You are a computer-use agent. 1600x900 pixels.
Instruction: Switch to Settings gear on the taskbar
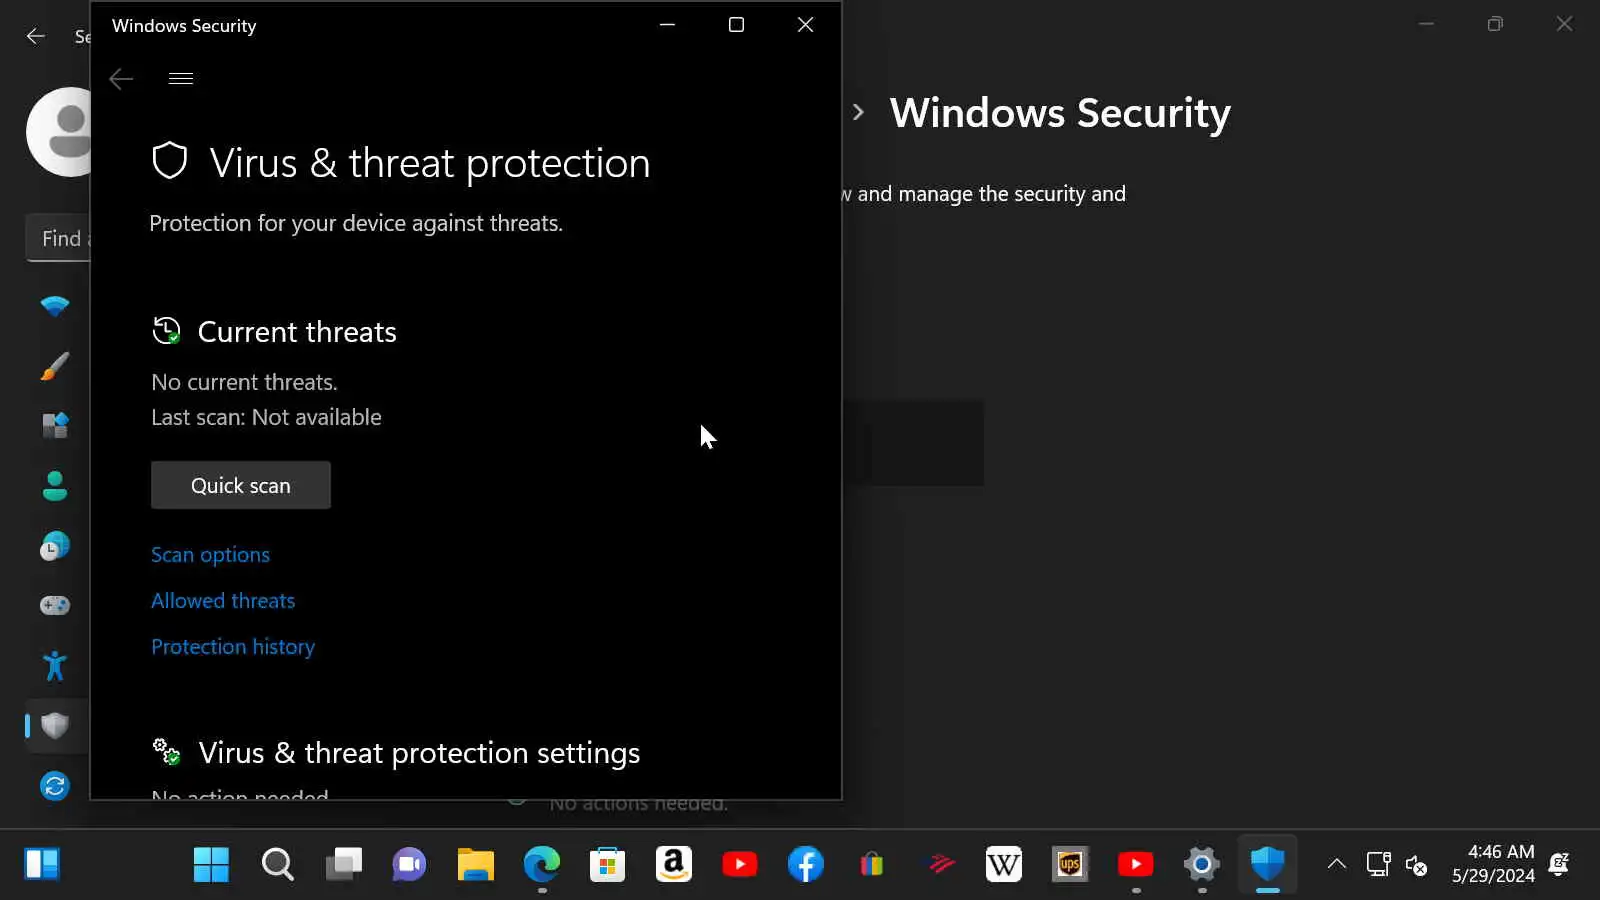(x=1202, y=864)
